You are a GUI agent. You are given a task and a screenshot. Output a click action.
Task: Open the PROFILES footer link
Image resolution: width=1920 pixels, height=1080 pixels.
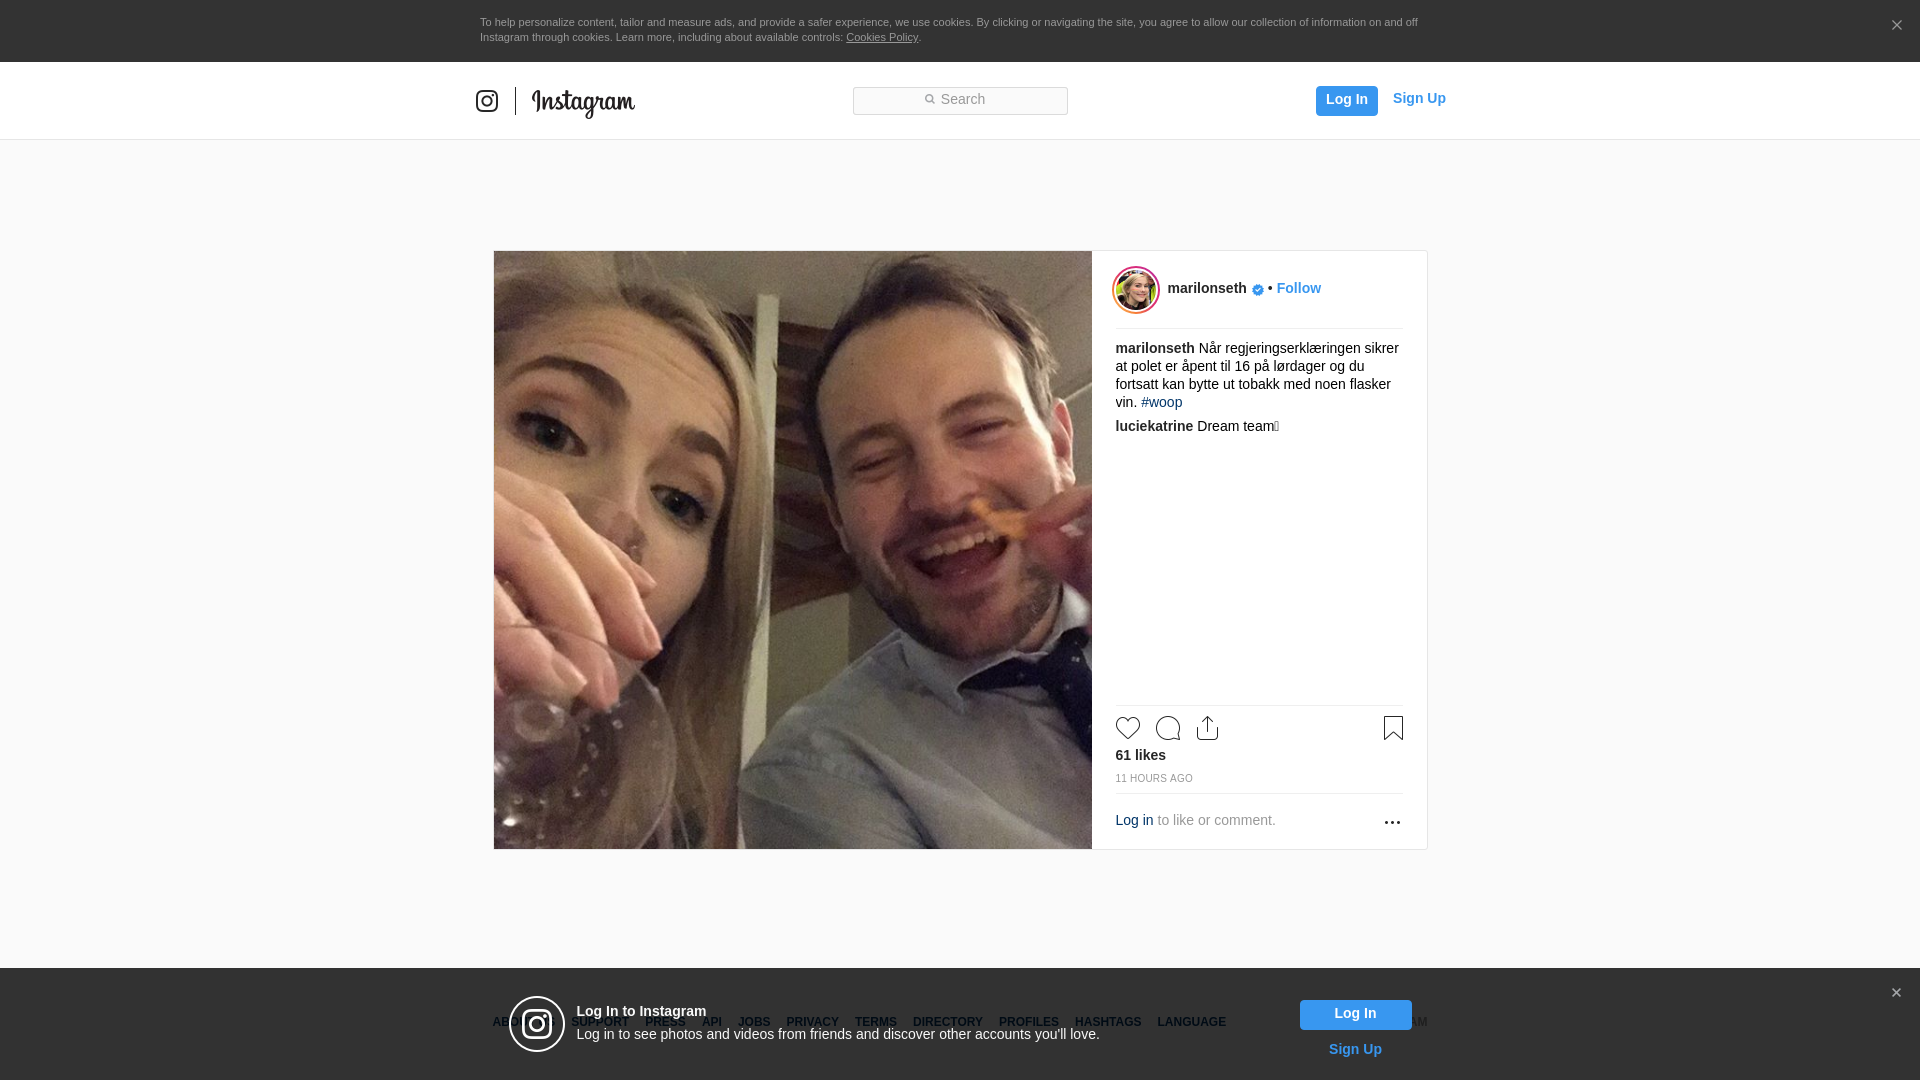point(1028,1022)
